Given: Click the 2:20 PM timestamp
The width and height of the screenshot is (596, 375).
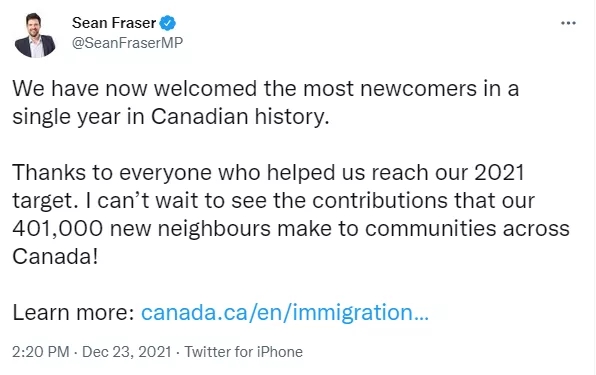Looking at the screenshot, I should 41,352.
